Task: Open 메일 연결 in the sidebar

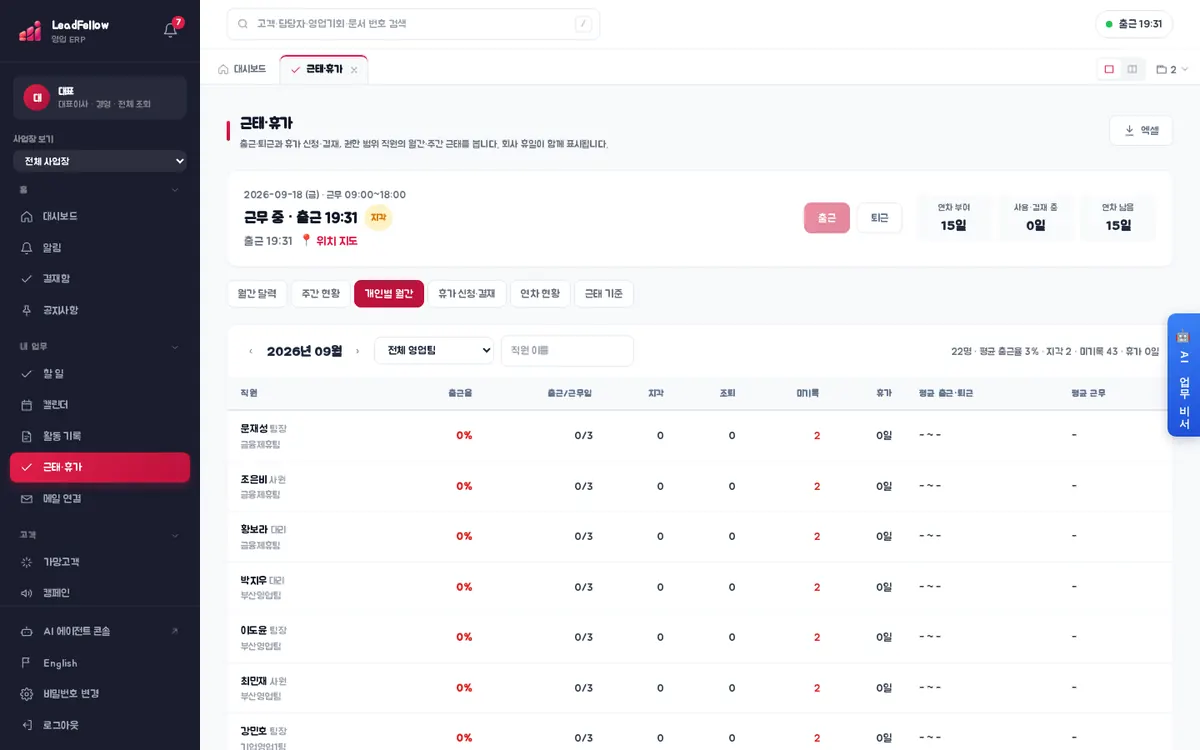Action: [100, 498]
